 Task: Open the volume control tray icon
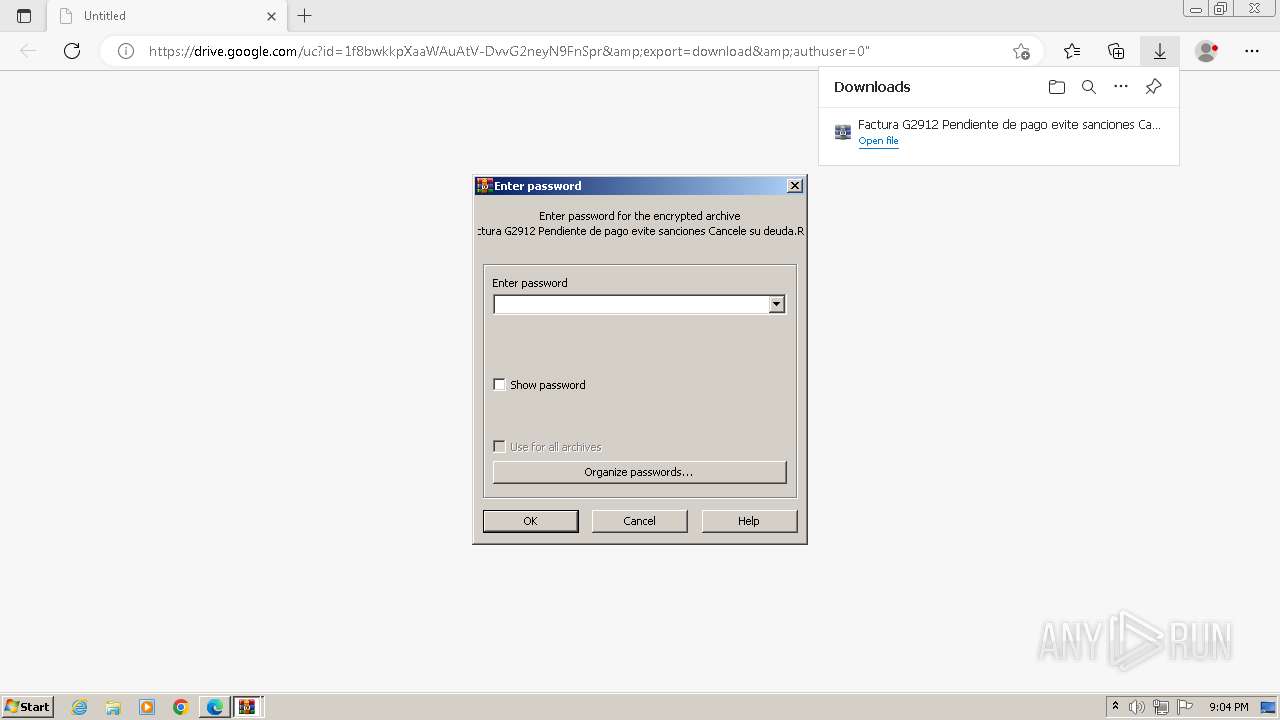tap(1137, 707)
